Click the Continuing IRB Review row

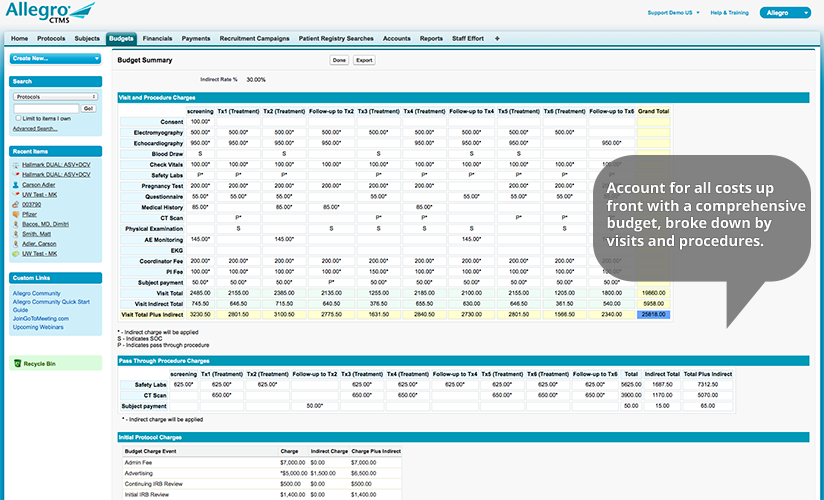[x=261, y=484]
